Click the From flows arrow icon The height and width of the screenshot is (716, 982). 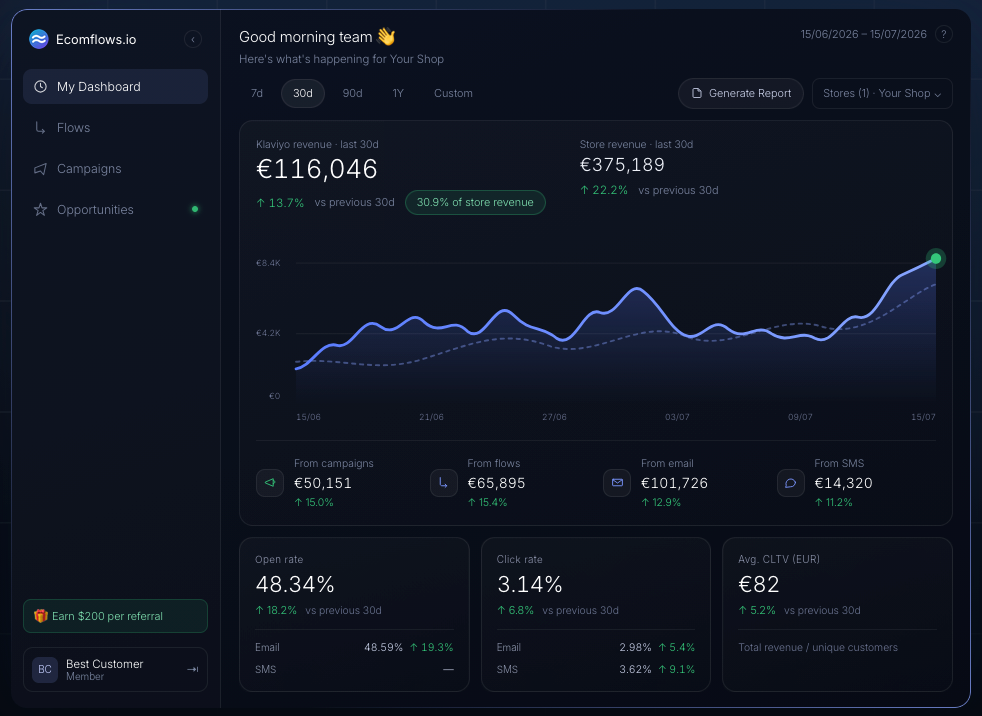coord(443,483)
